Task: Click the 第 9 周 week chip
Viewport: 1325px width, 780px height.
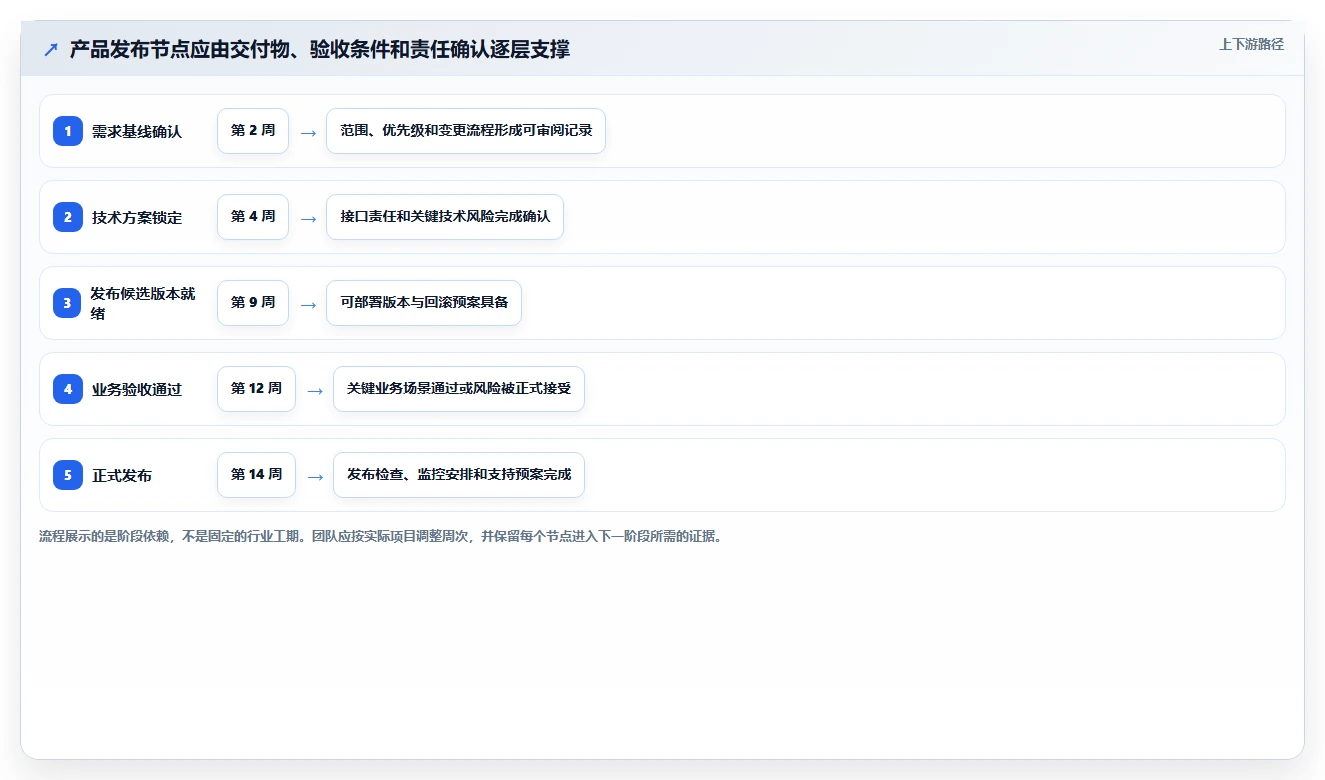Action: [x=253, y=303]
